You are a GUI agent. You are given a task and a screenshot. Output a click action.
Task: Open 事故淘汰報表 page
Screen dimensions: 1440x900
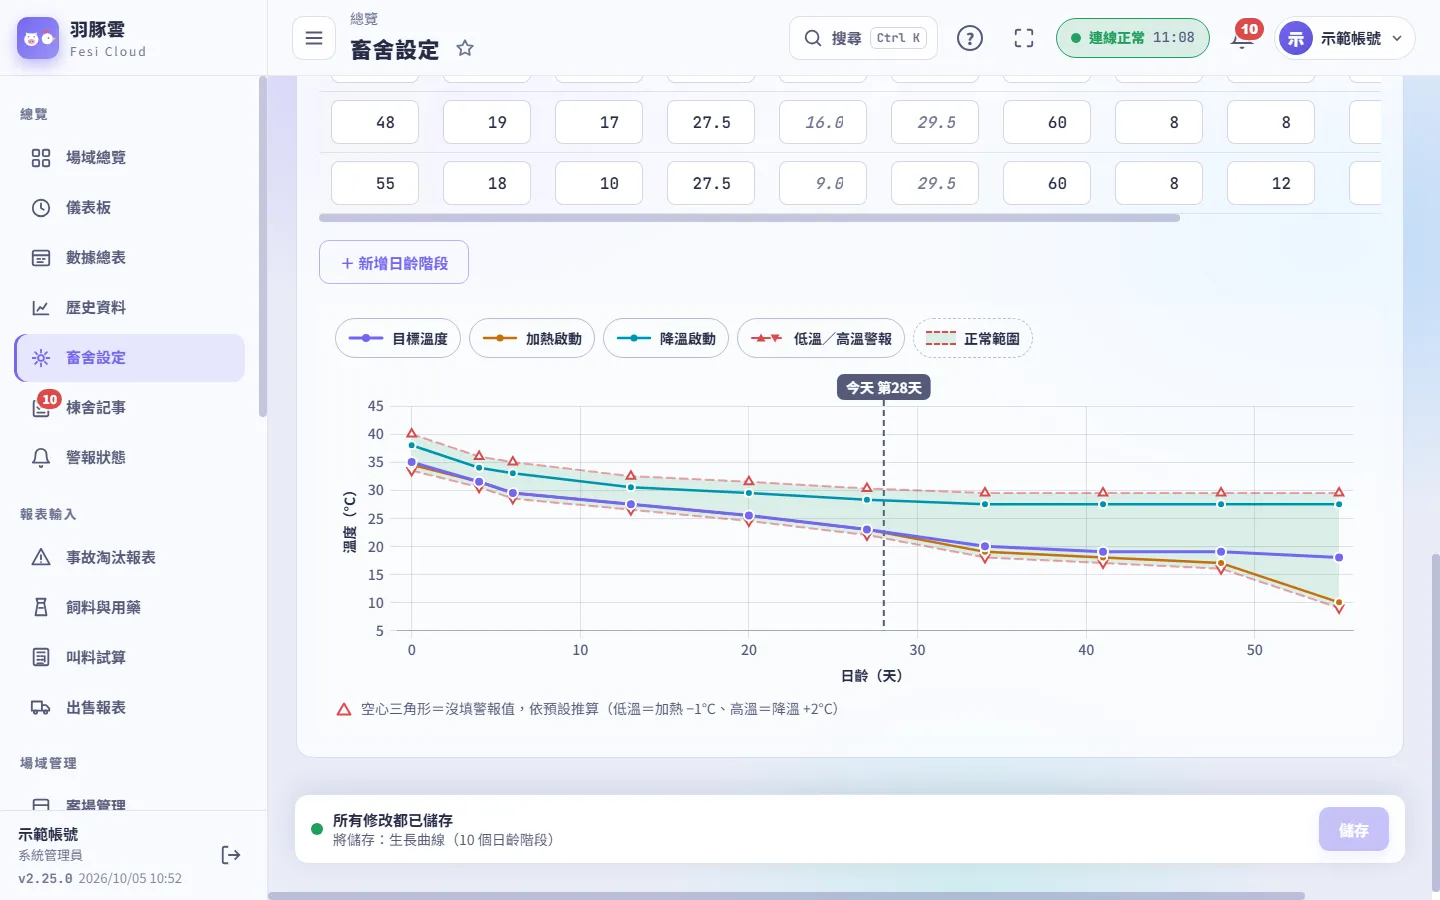click(x=130, y=557)
